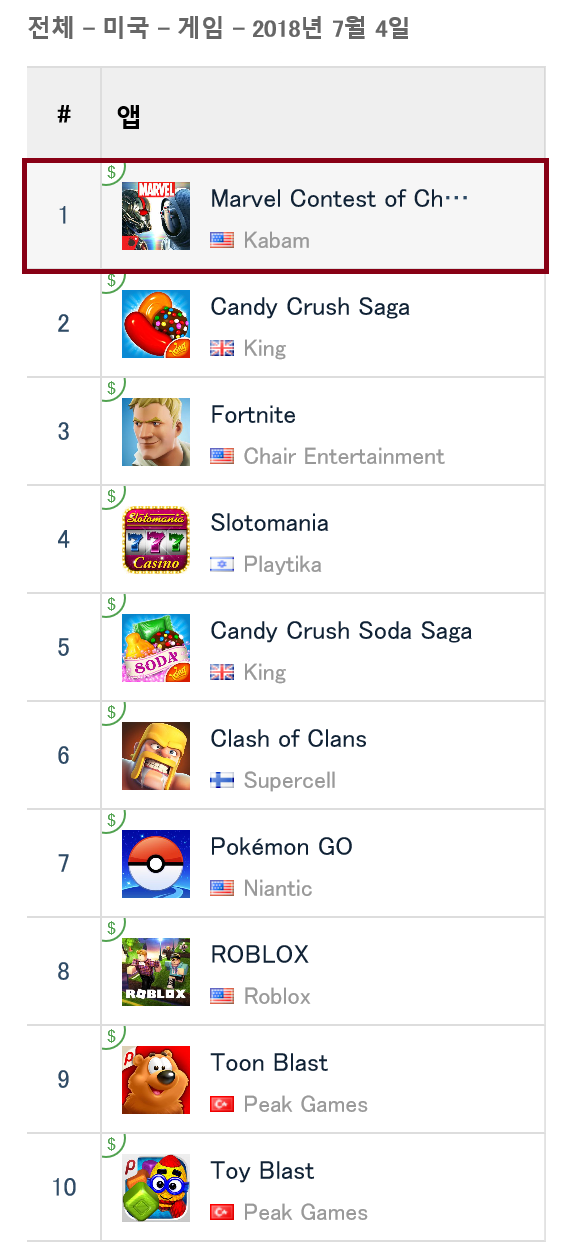Open the Fortnite title link
Viewport: 572px width, 1259px height.
tap(253, 414)
